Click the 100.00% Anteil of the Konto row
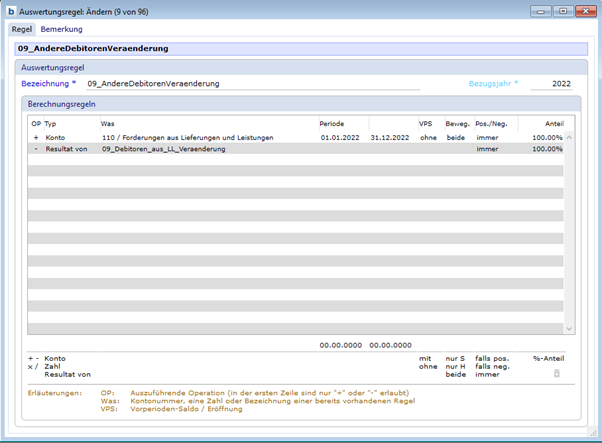The image size is (602, 443). tap(547, 137)
